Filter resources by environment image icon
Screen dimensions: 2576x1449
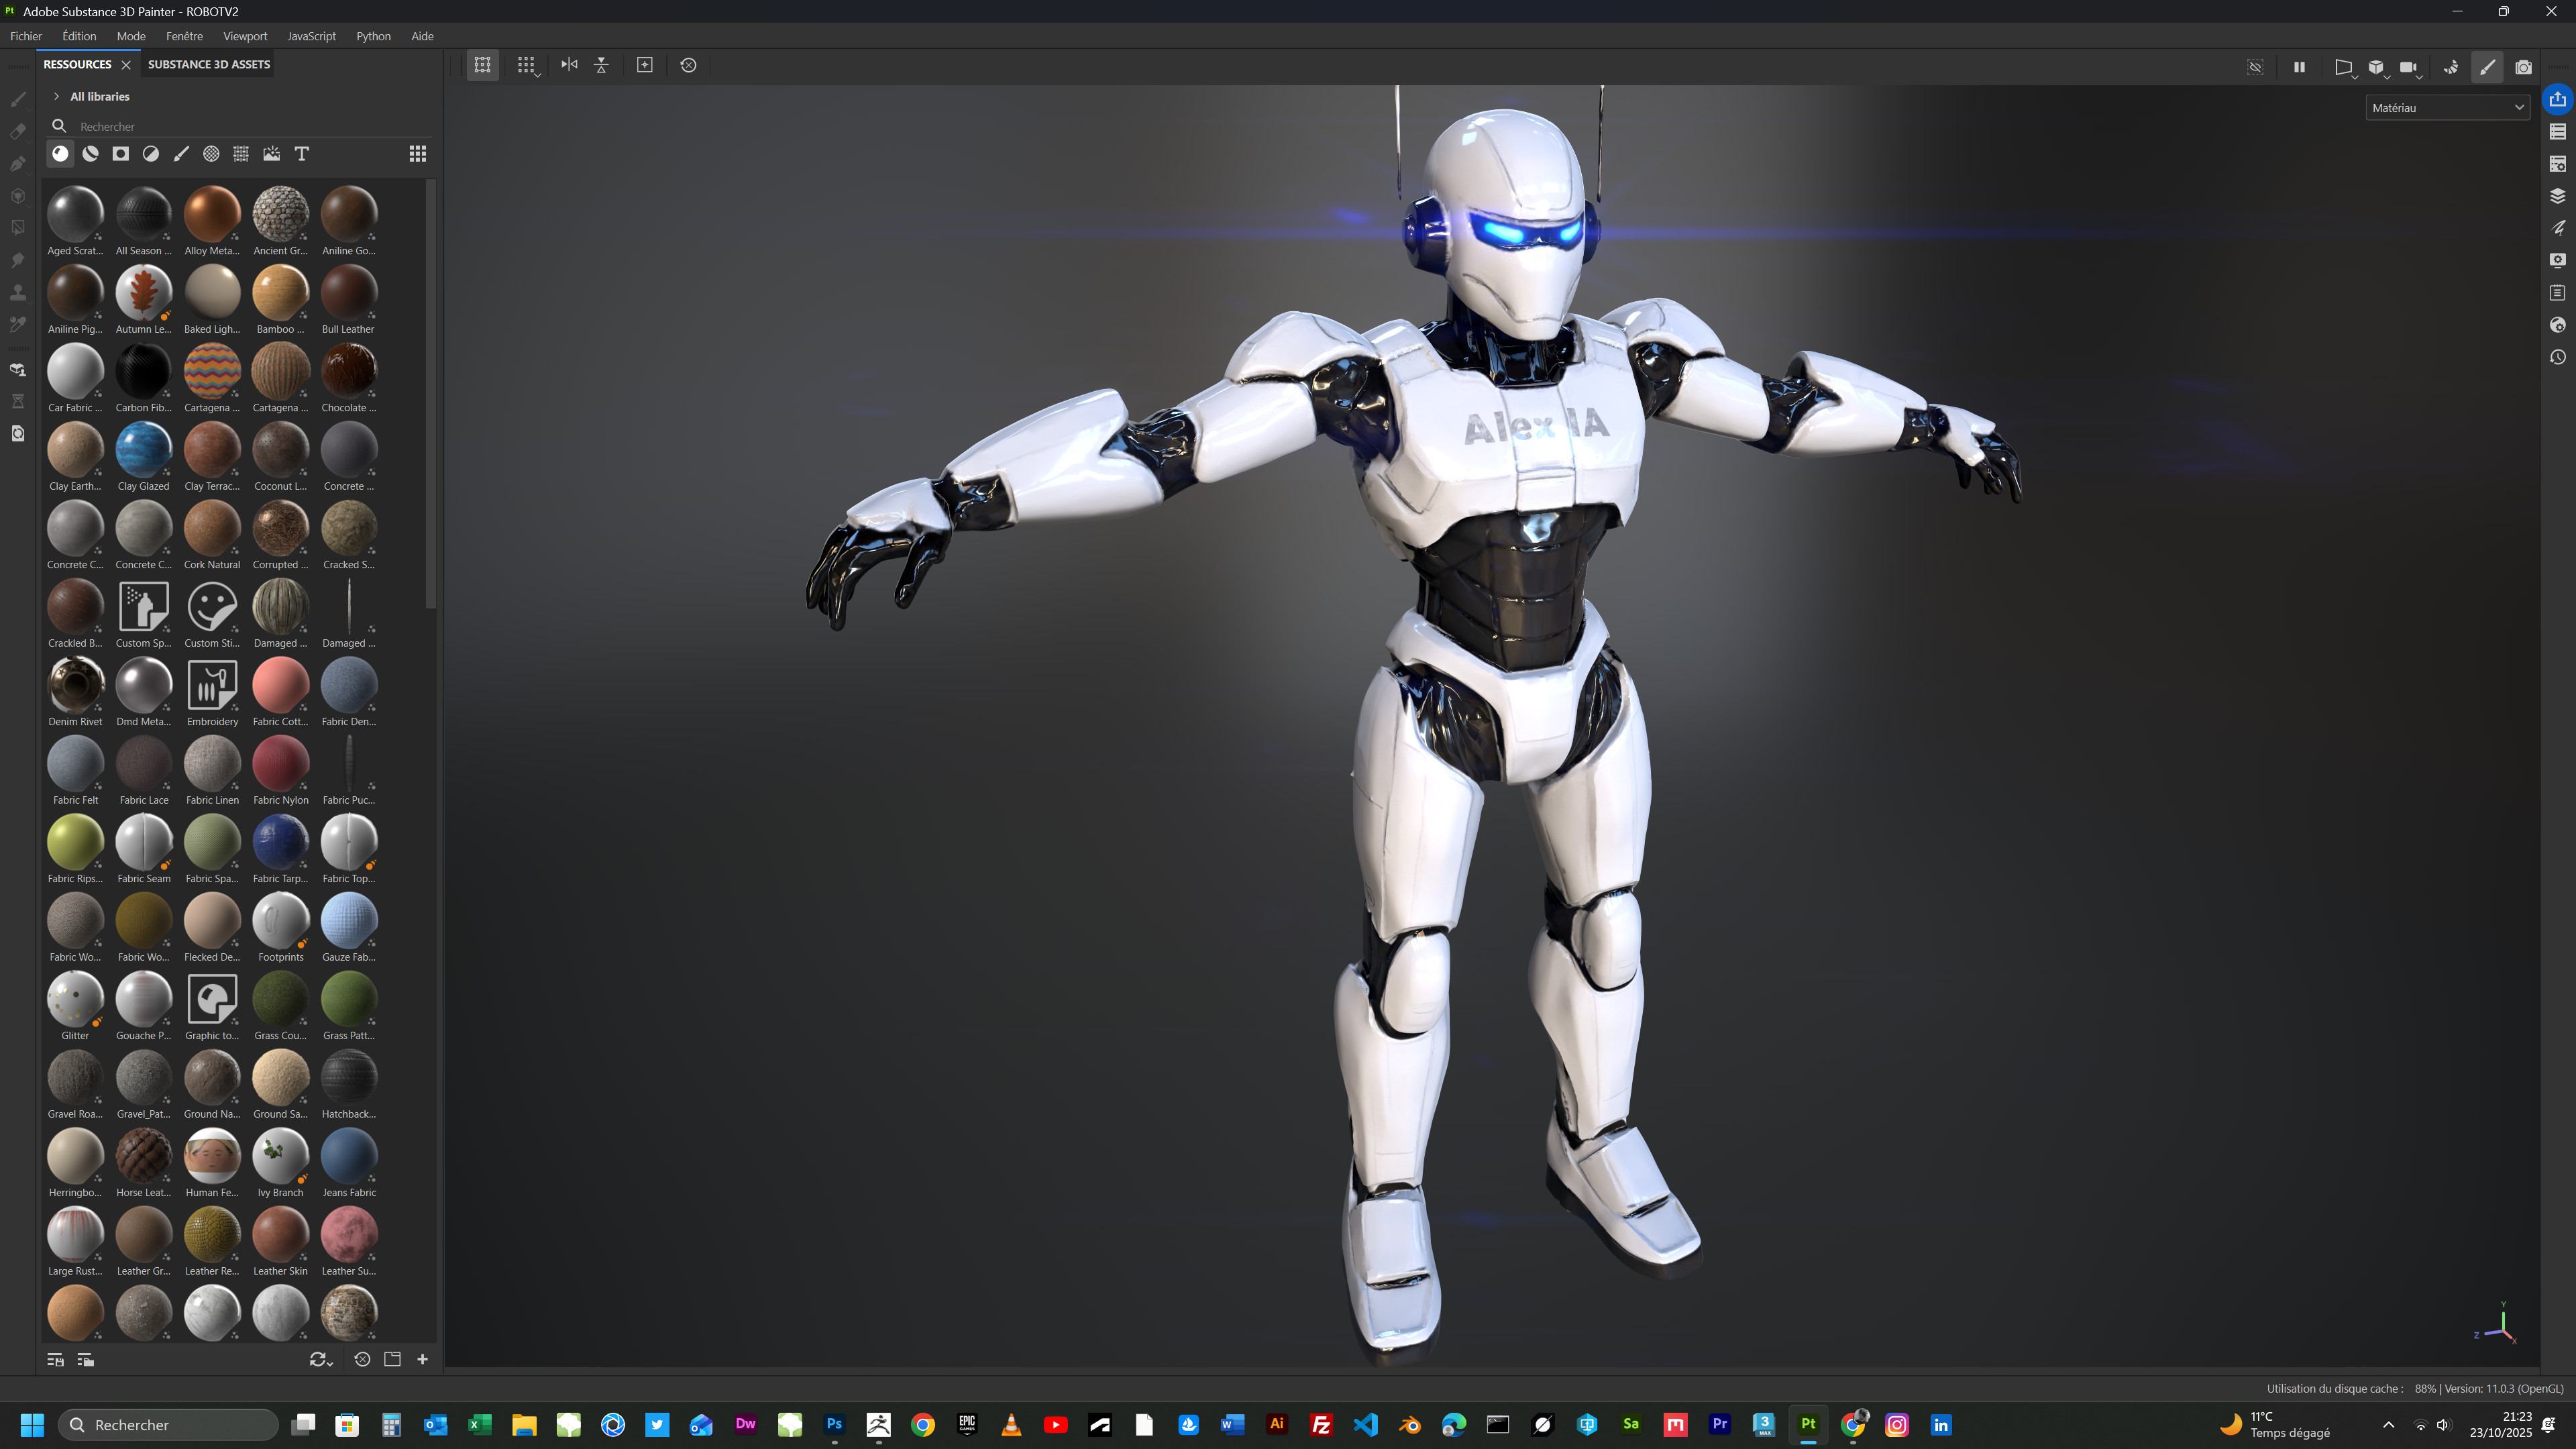coord(271,154)
